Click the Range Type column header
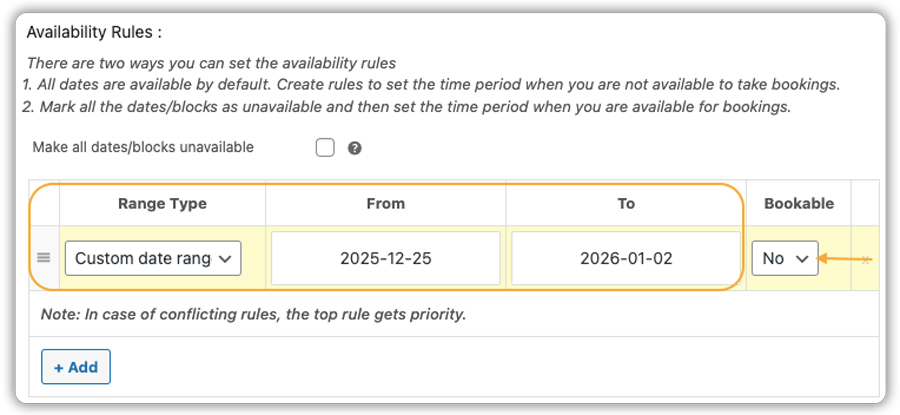 coord(162,203)
